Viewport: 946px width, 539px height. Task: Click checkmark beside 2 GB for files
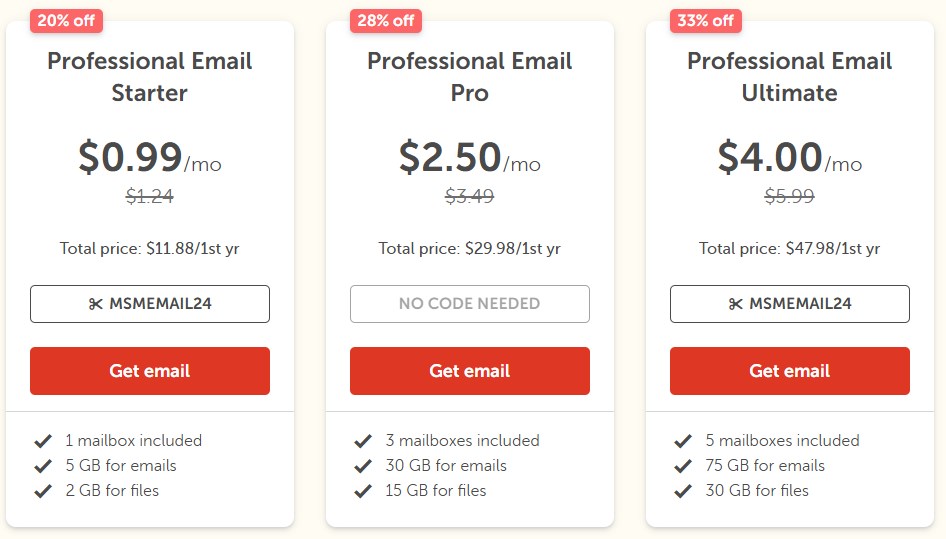tap(43, 491)
